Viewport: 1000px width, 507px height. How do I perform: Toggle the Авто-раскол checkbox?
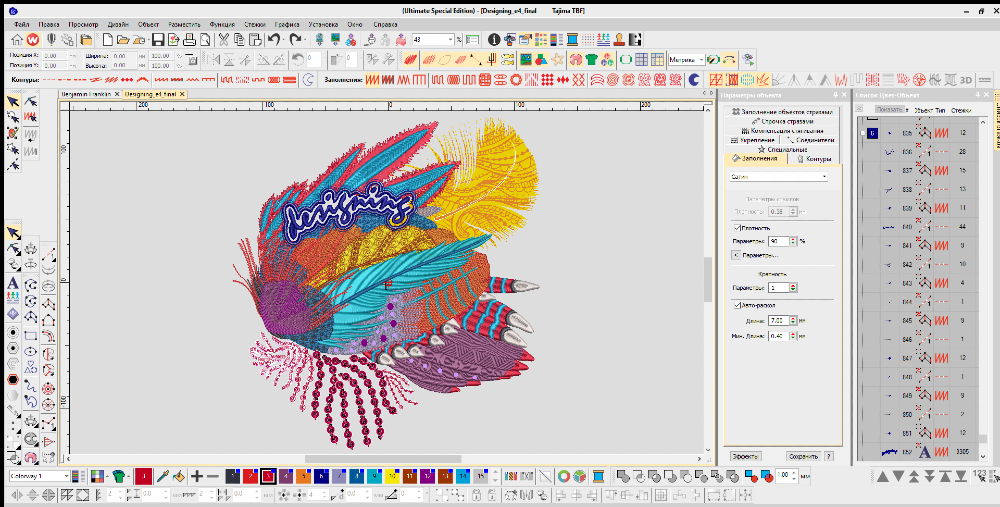pyautogui.click(x=737, y=305)
